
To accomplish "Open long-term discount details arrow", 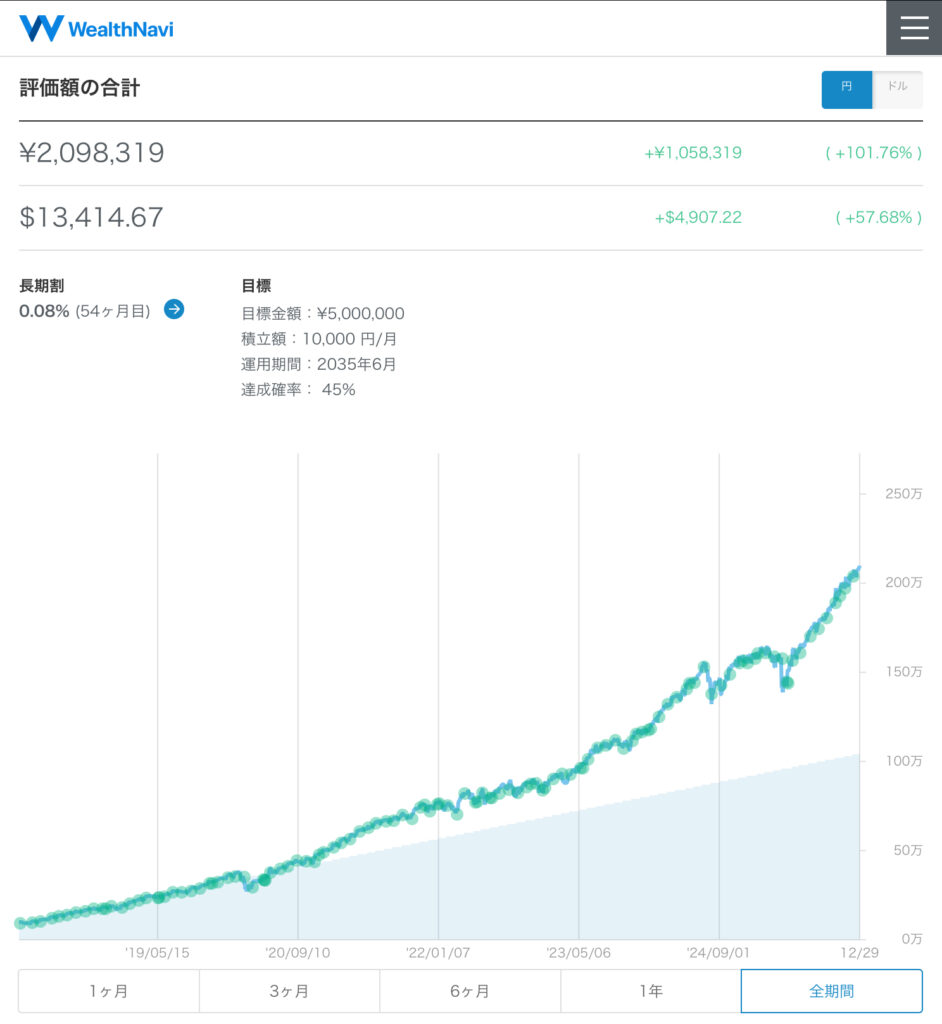I will pyautogui.click(x=174, y=310).
